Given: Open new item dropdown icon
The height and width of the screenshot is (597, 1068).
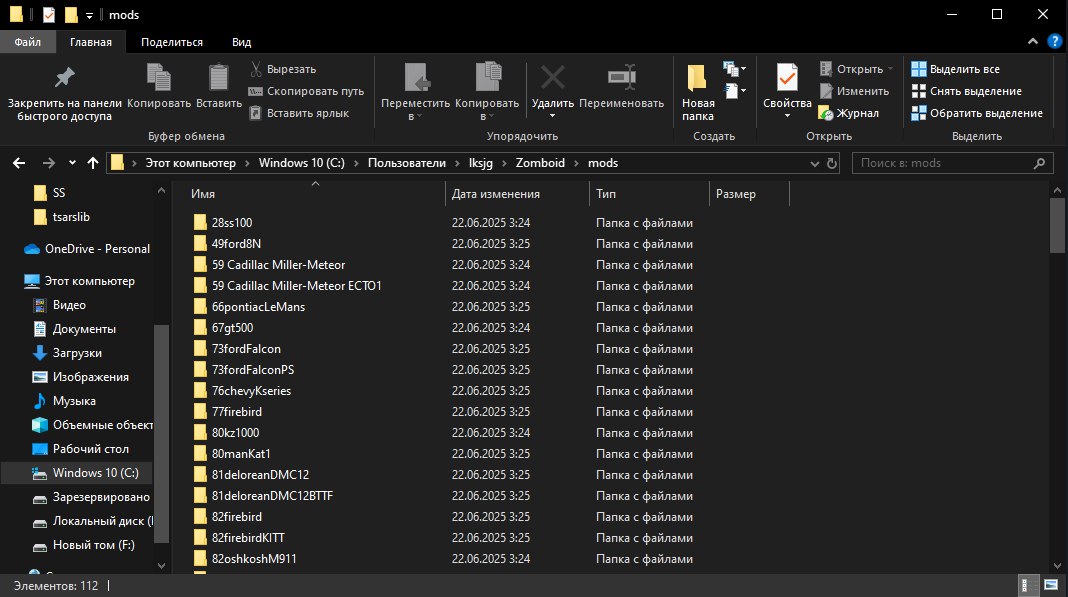Looking at the screenshot, I should point(734,69).
